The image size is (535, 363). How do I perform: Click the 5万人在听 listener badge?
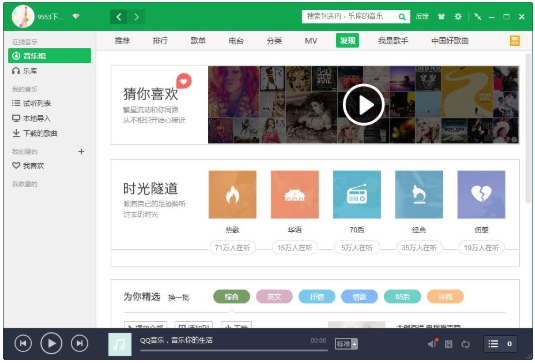point(357,247)
